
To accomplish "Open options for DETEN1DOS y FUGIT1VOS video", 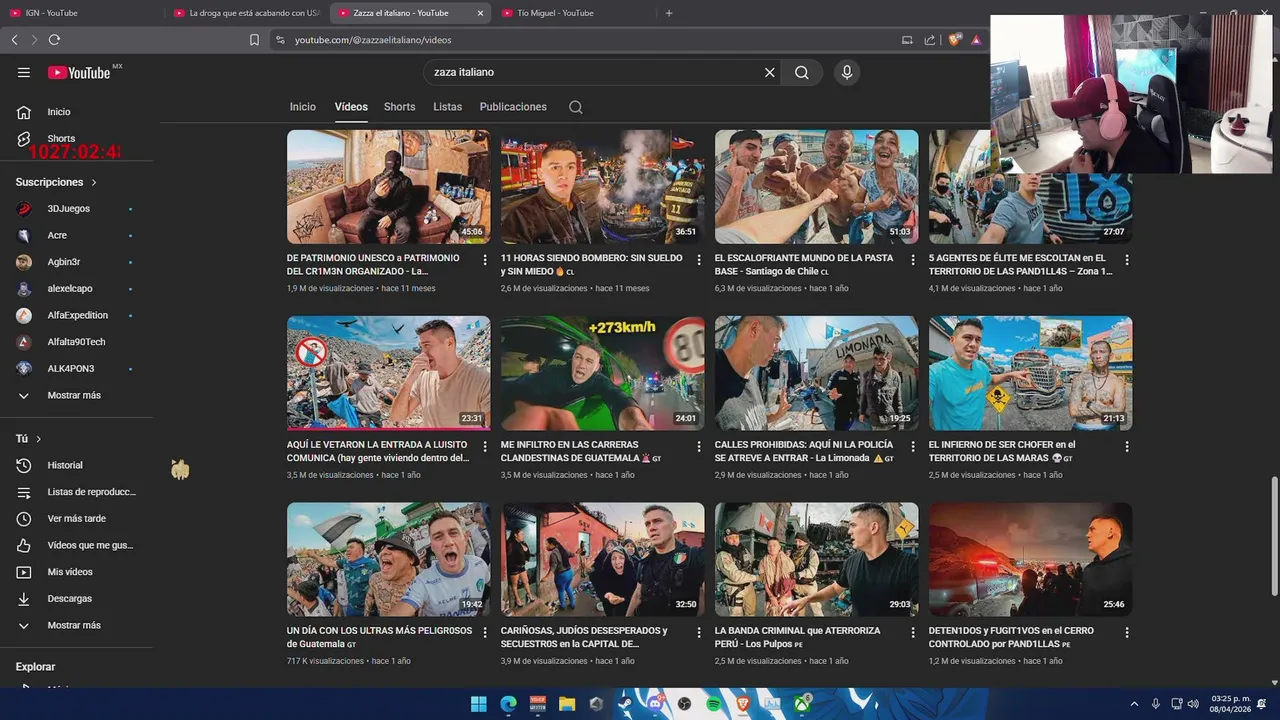I will [x=1127, y=632].
